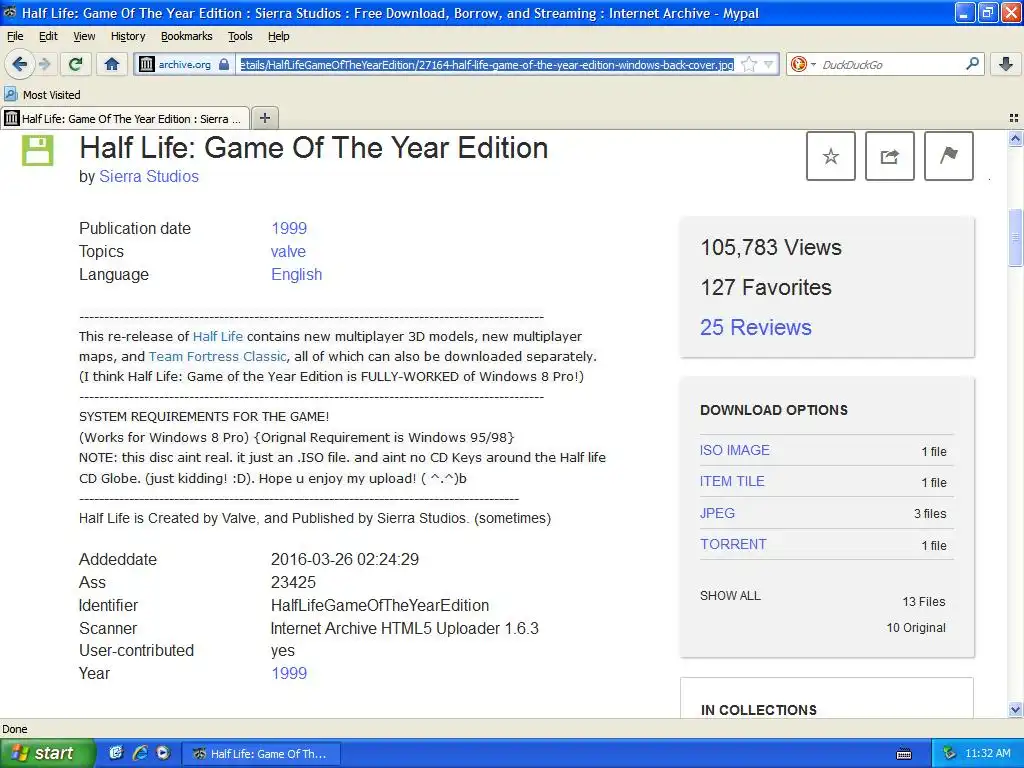This screenshot has height=768, width=1024.
Task: Click the vertical scrollbar thumb
Action: coord(1015,238)
